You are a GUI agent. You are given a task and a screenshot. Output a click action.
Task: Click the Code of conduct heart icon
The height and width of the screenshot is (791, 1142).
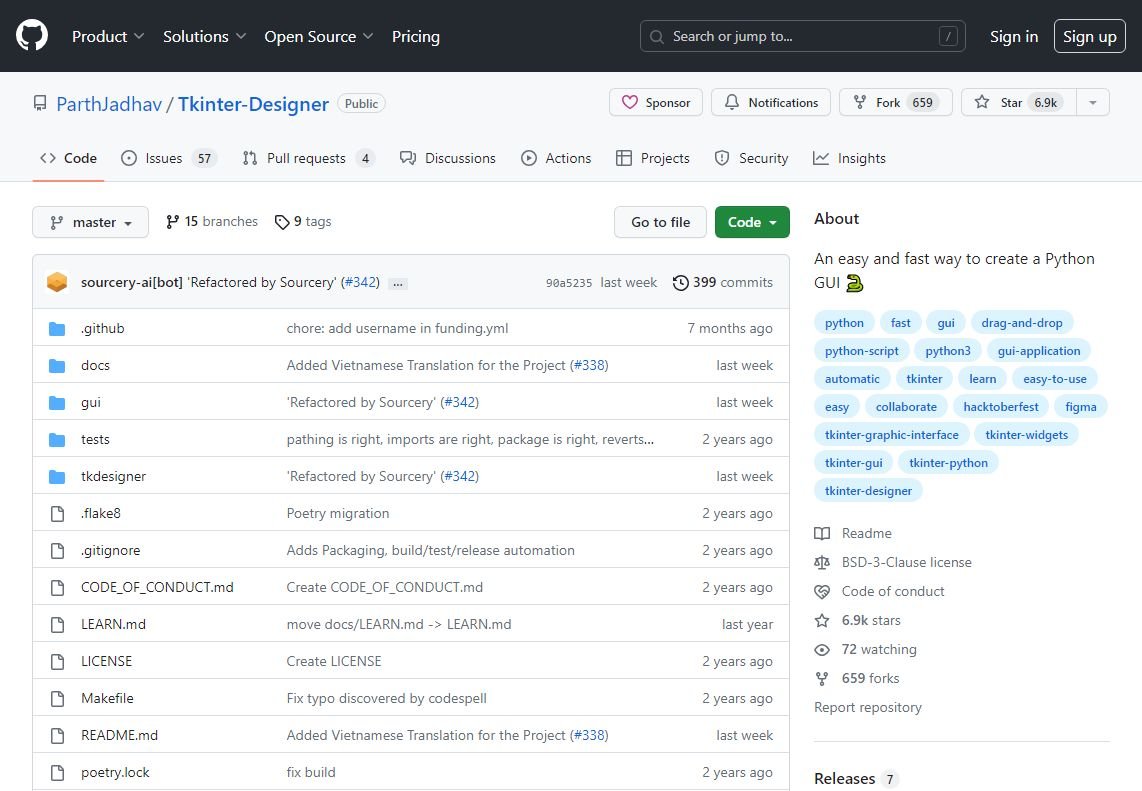click(x=822, y=591)
